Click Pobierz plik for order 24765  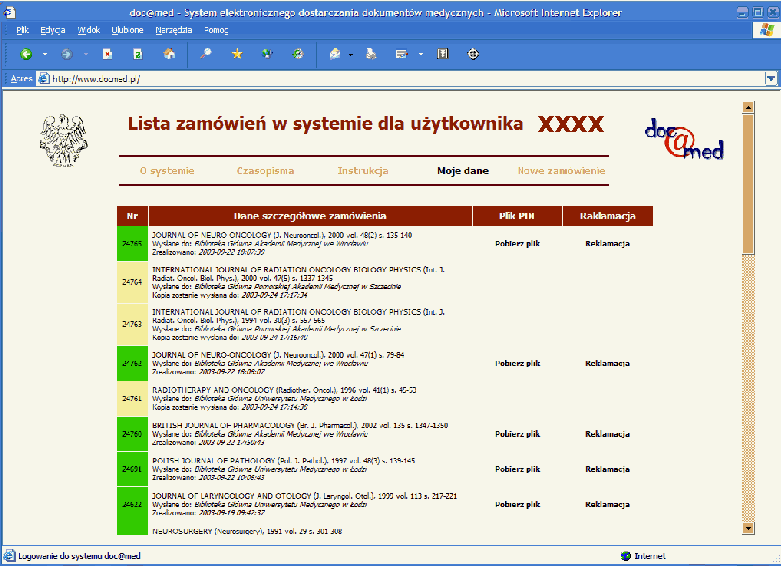point(518,243)
